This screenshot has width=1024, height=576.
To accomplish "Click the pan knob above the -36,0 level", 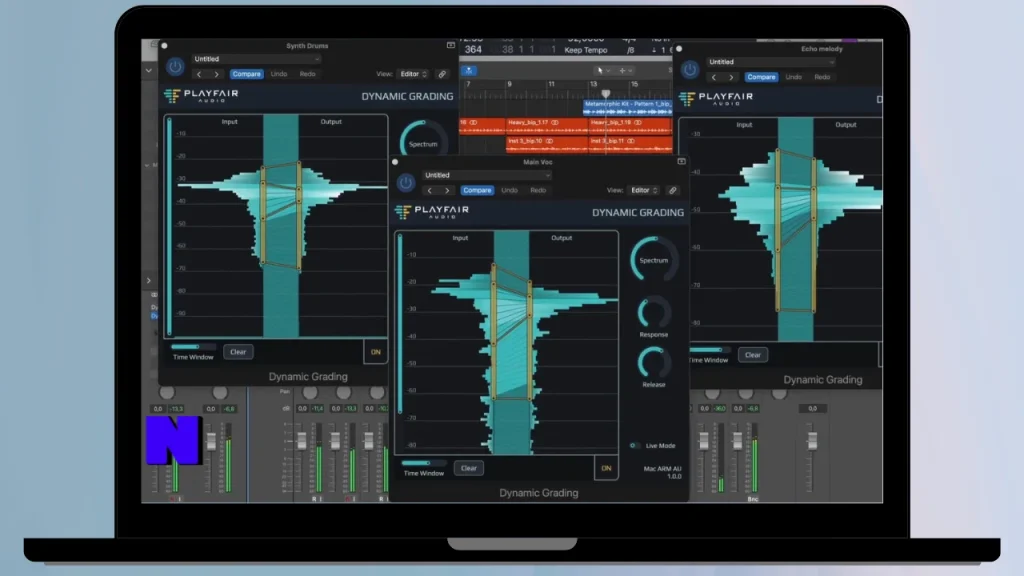I will click(712, 392).
